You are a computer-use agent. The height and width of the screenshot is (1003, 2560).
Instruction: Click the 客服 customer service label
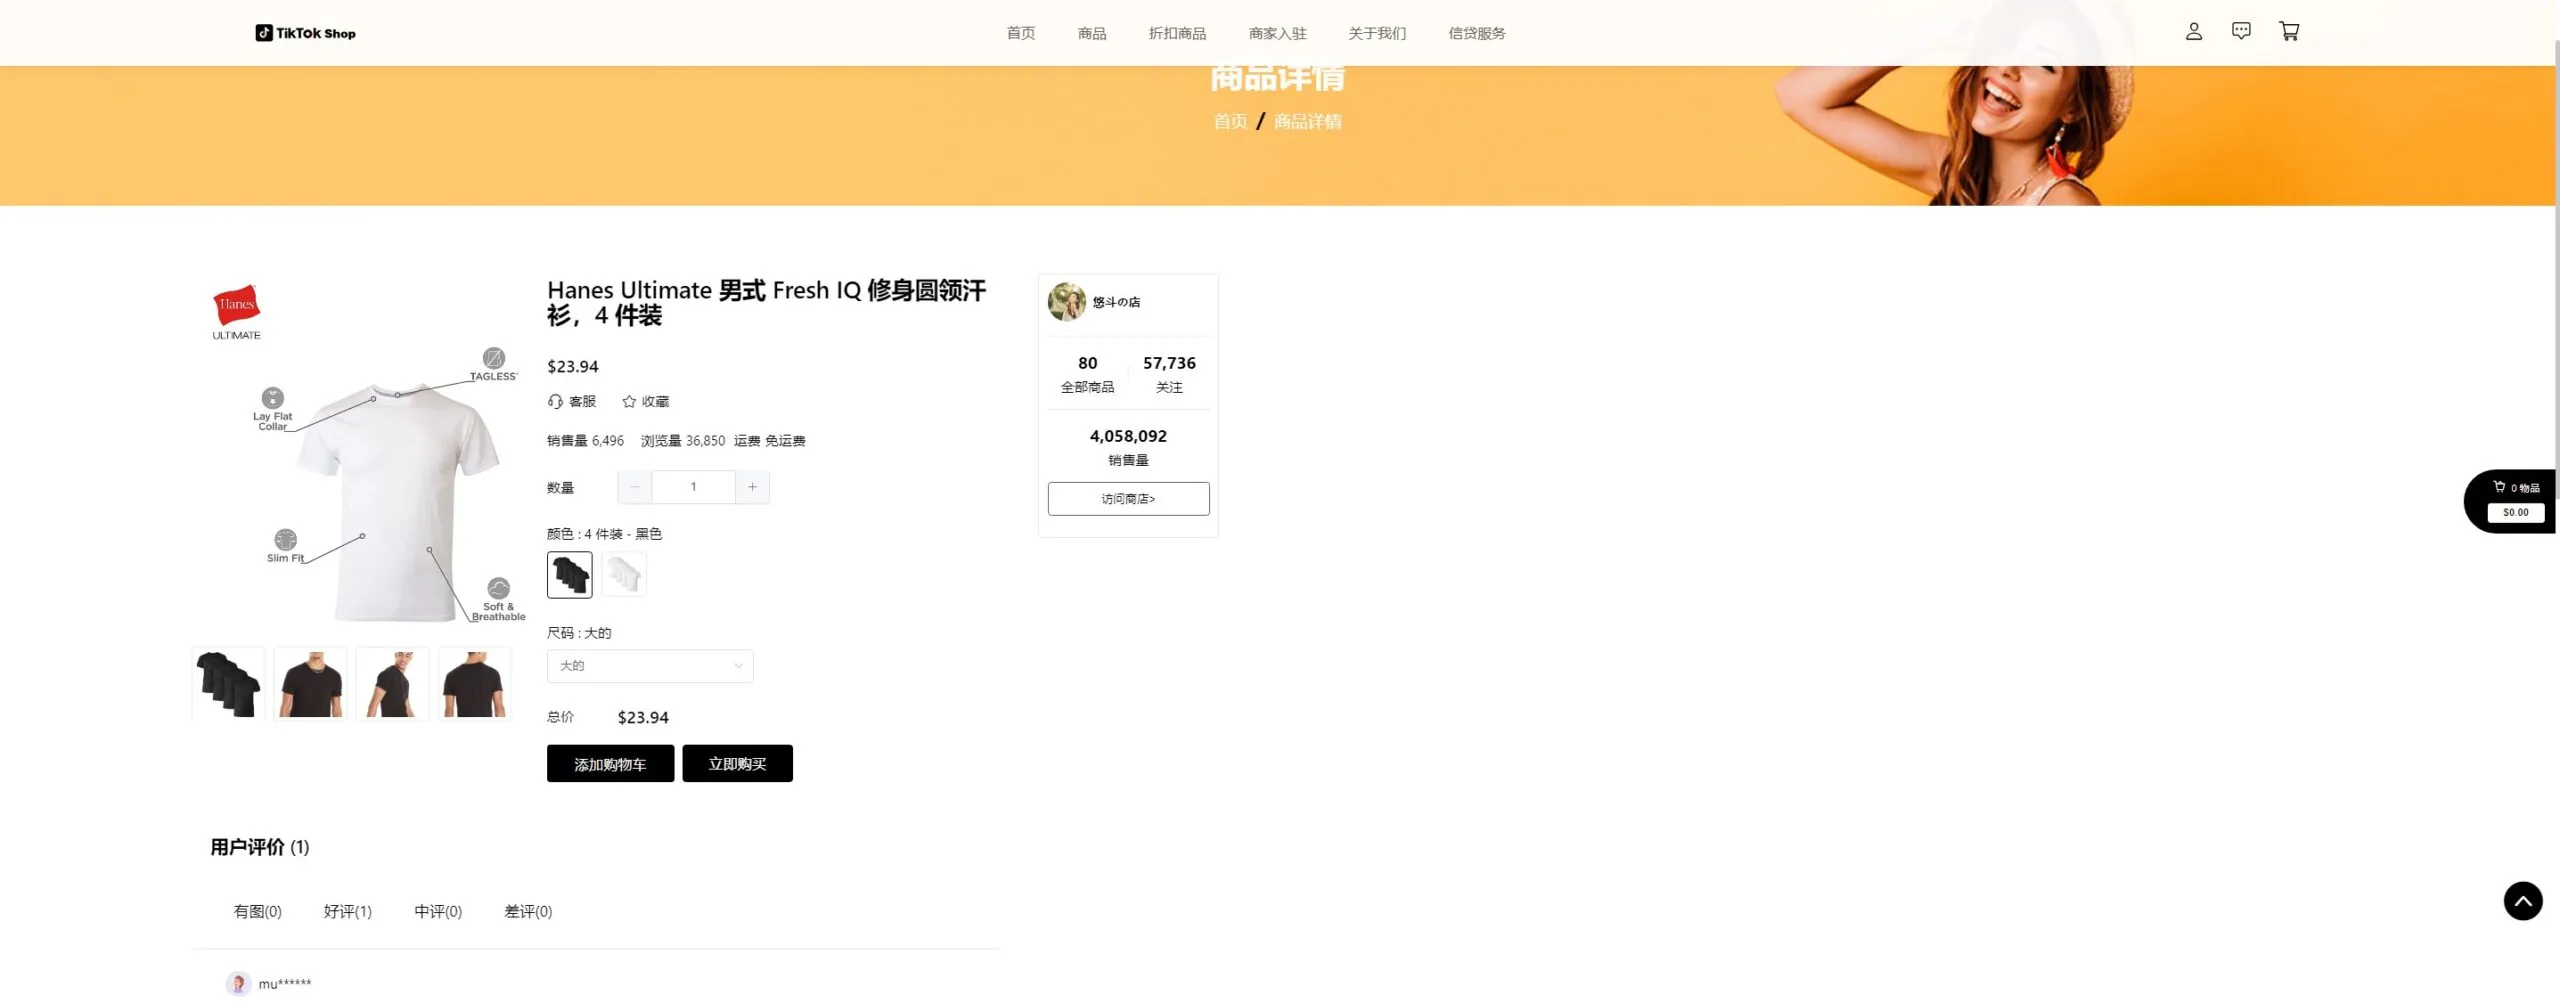(x=582, y=401)
